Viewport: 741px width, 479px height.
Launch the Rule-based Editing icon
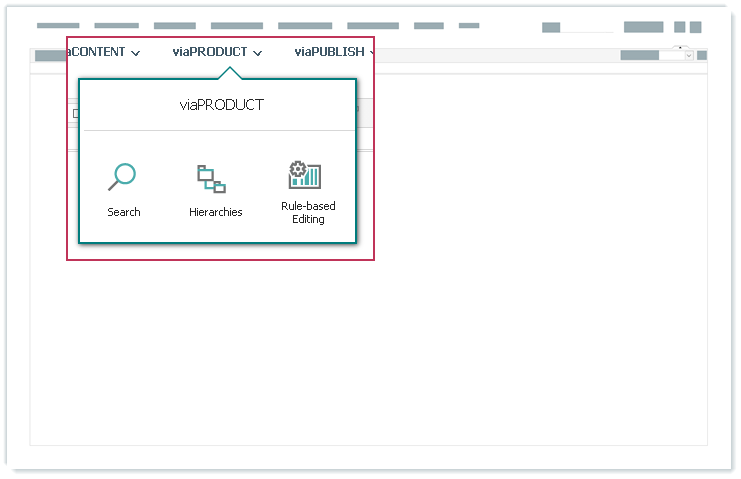point(304,176)
